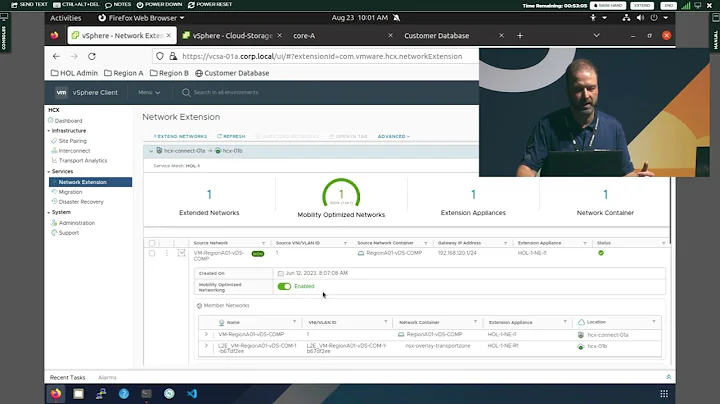Toggle Mobility Optimized Networking switch

pyautogui.click(x=284, y=286)
